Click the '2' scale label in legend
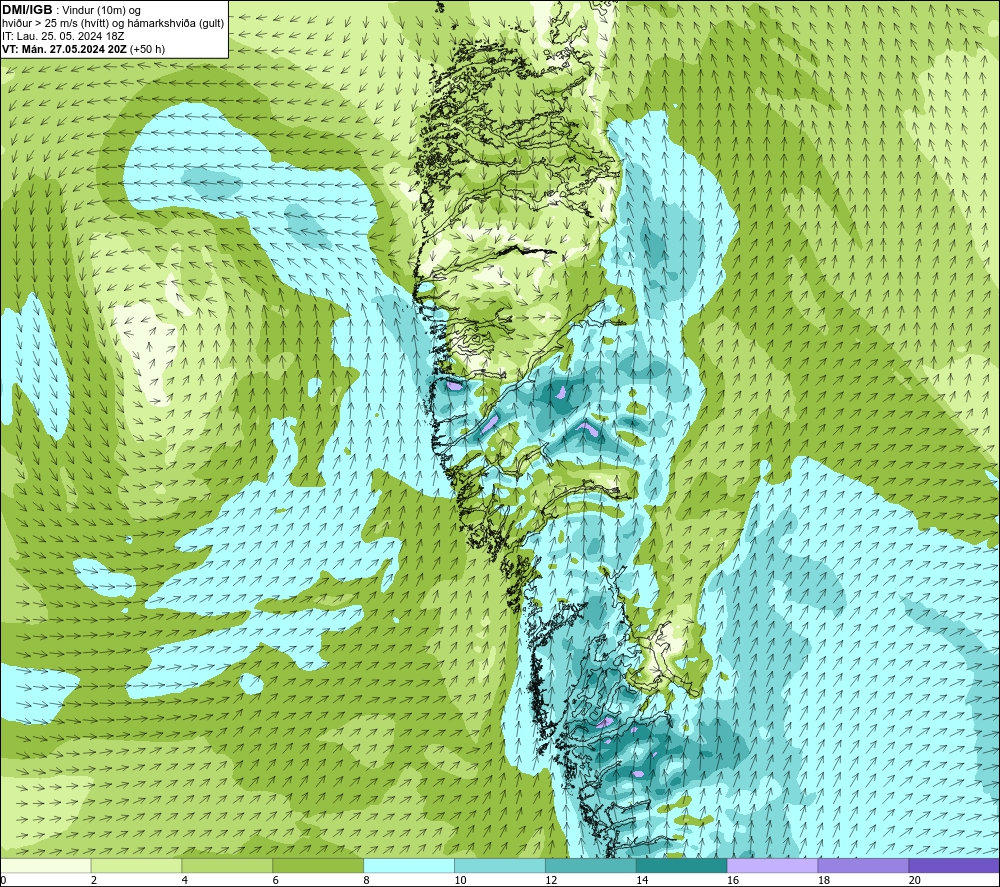Viewport: 1000px width, 887px height. click(94, 880)
